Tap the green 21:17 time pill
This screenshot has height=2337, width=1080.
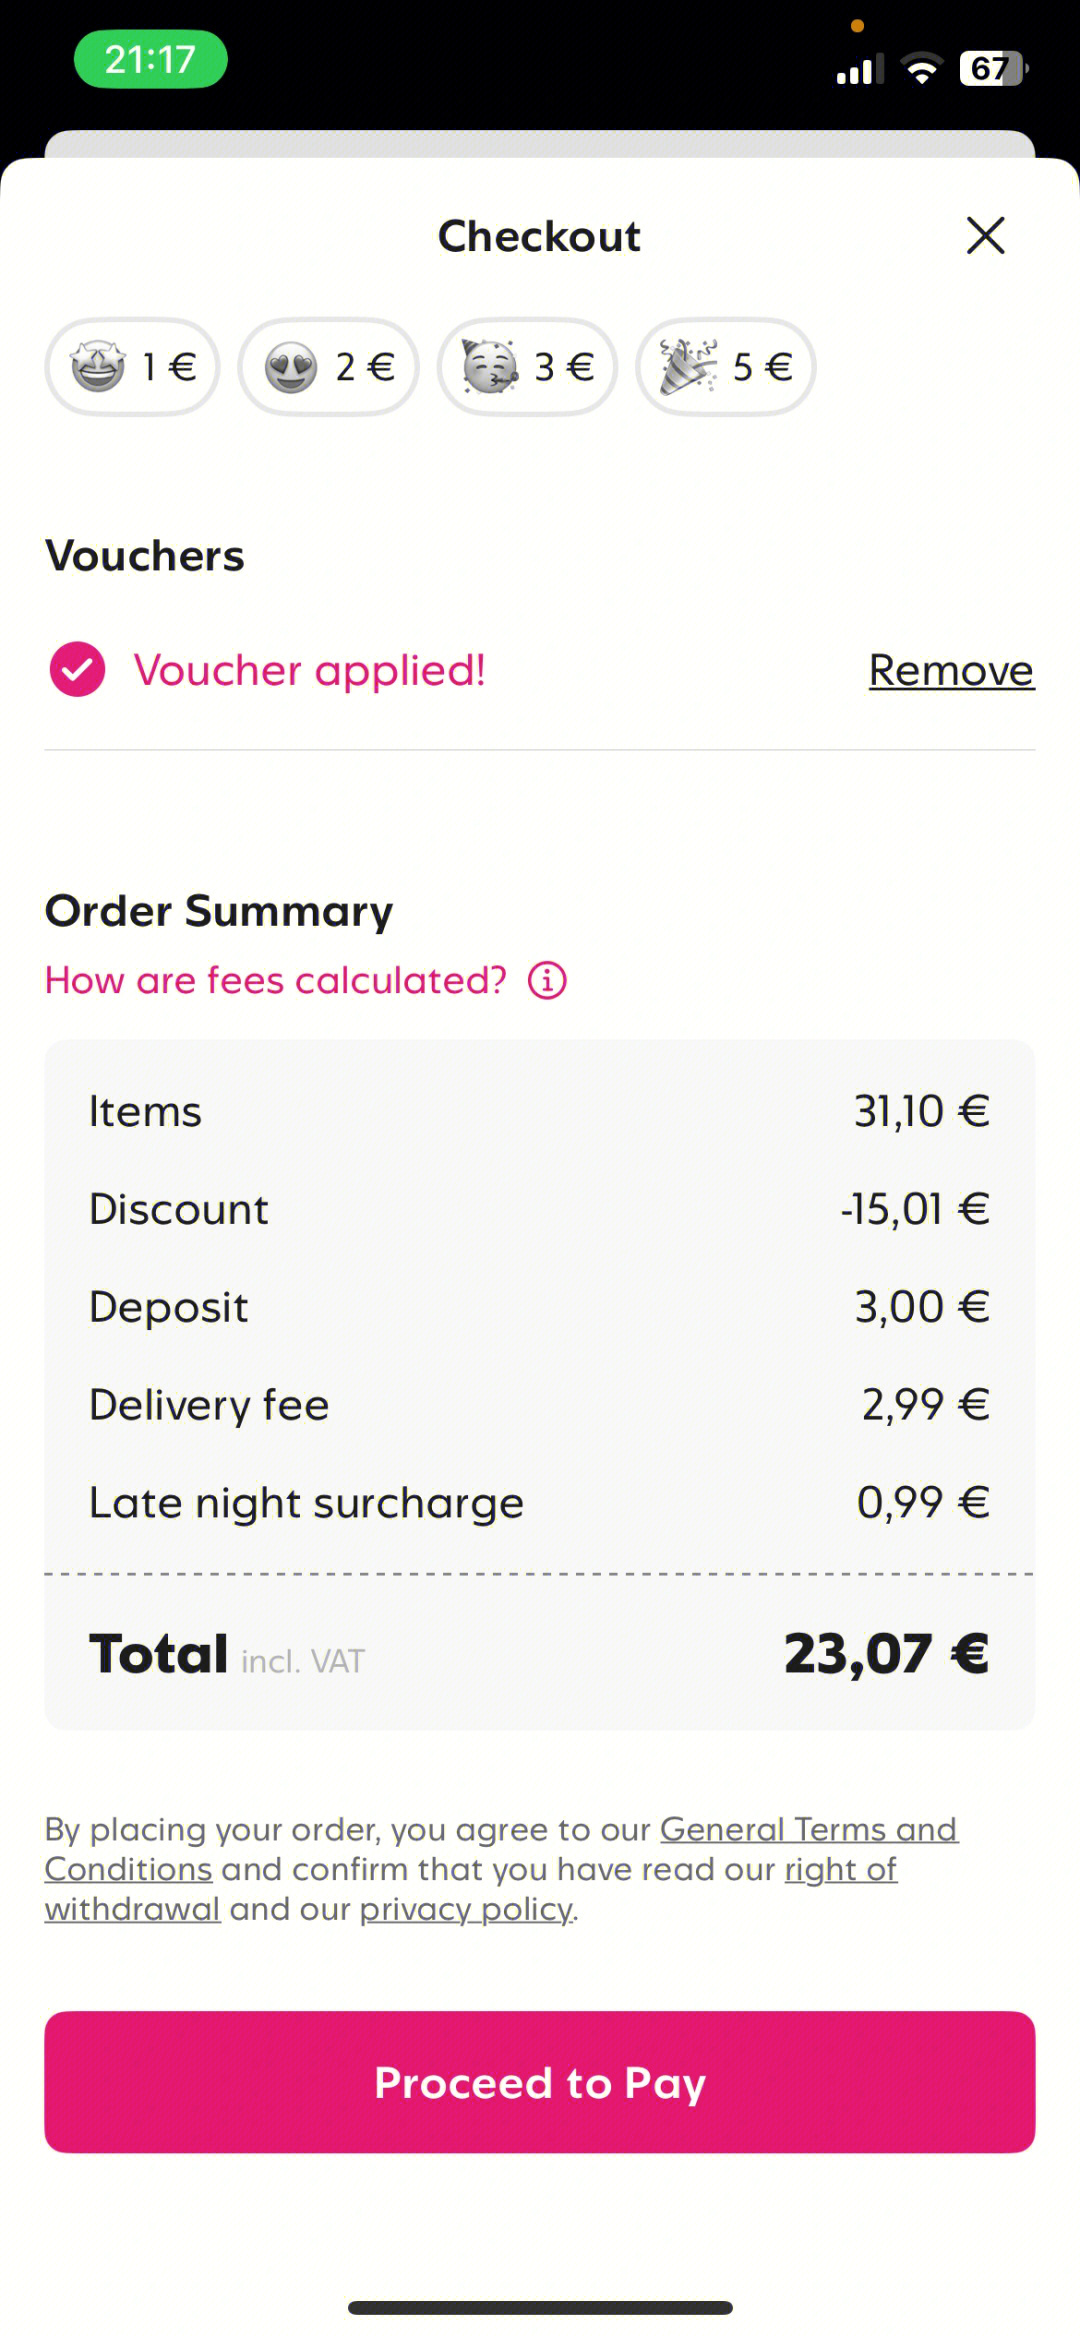pyautogui.click(x=151, y=59)
